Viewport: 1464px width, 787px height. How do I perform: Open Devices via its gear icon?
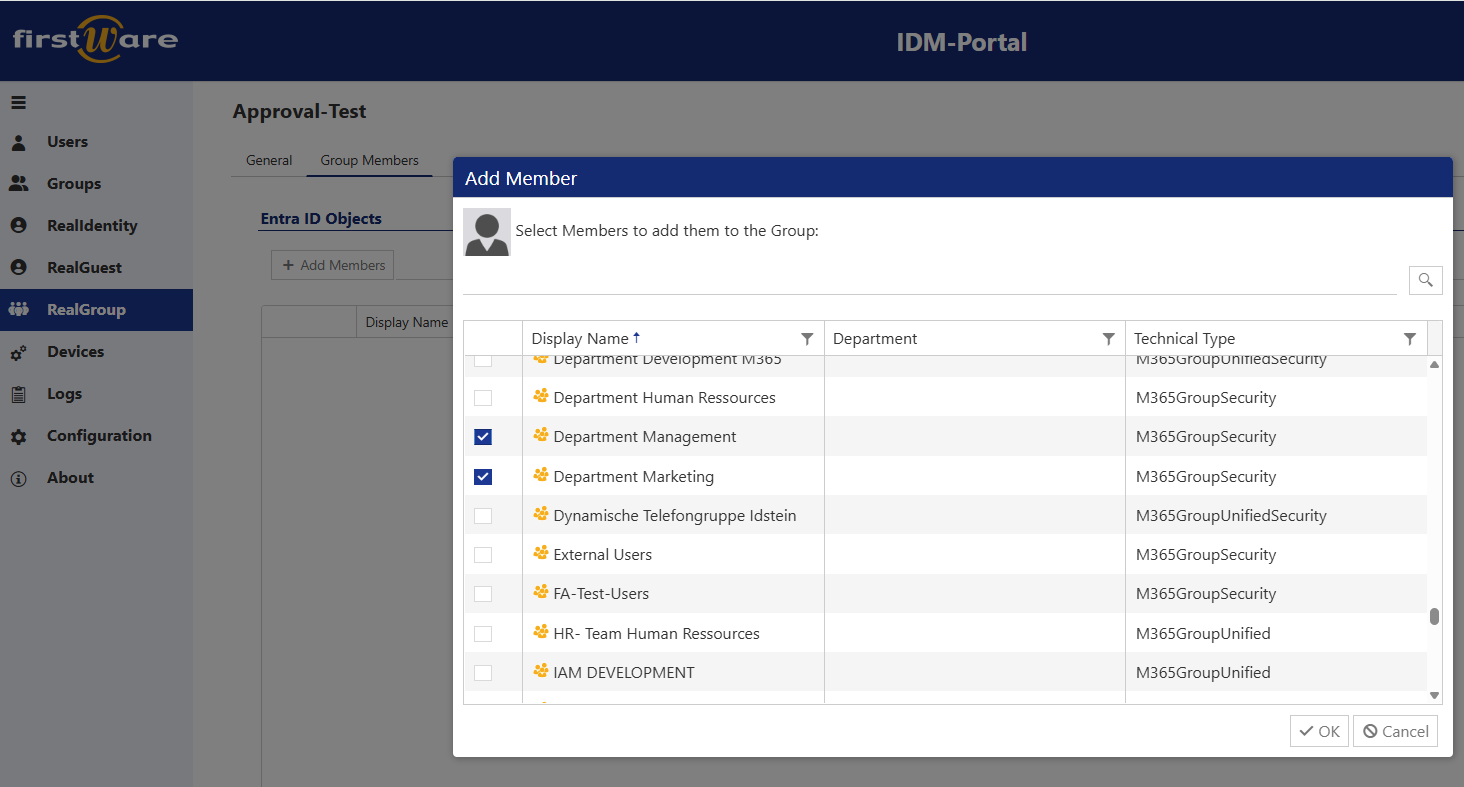[x=18, y=352]
